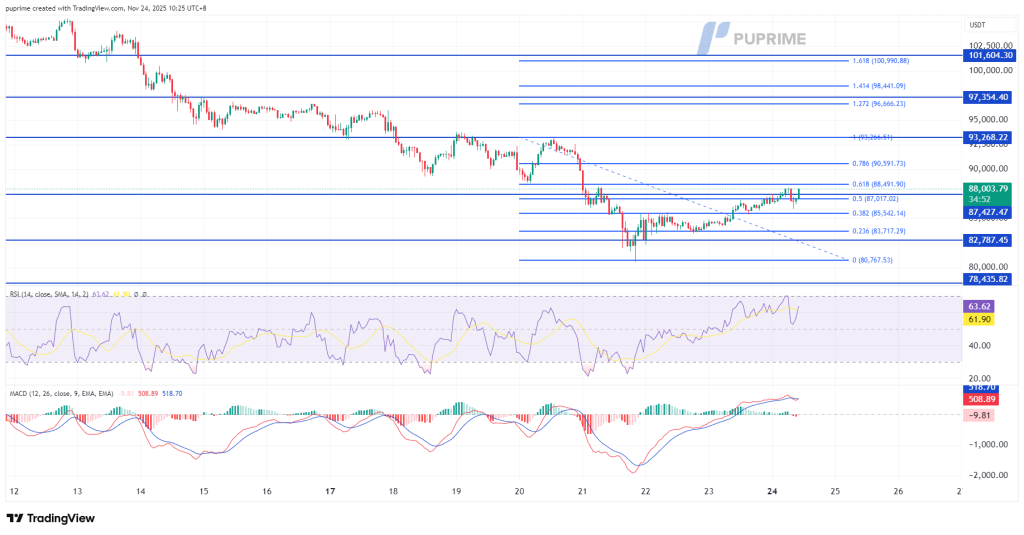Click date 17 on the time axis

pos(330,492)
